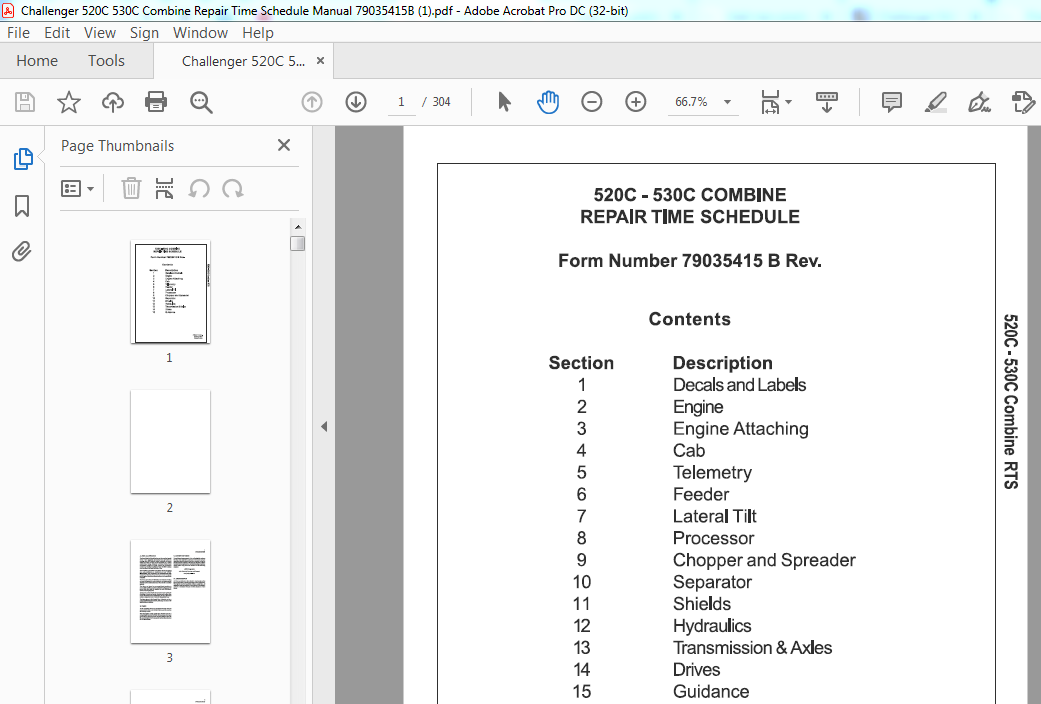The height and width of the screenshot is (704, 1041).
Task: Click the Insert pages thumbnail tool
Action: coord(164,189)
